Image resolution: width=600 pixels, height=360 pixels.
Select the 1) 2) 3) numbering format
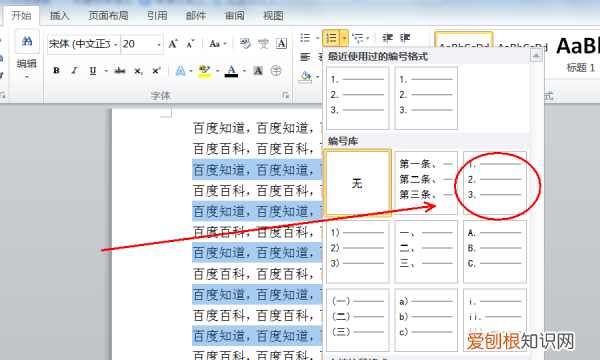tap(357, 251)
